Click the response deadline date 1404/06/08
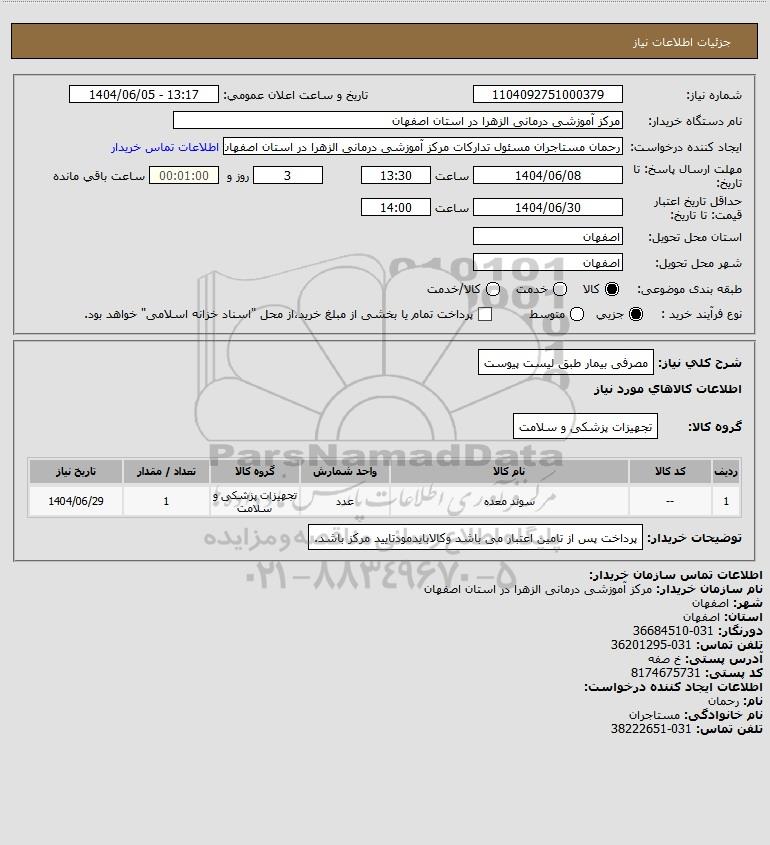770x845 pixels. click(547, 176)
